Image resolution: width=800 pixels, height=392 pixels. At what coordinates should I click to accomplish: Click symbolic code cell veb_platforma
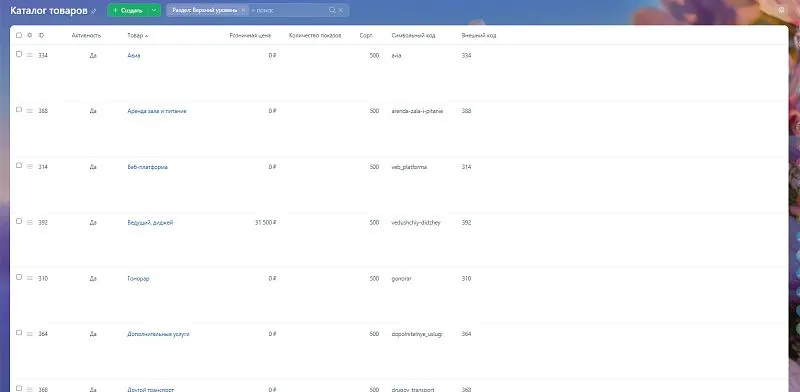coord(409,167)
